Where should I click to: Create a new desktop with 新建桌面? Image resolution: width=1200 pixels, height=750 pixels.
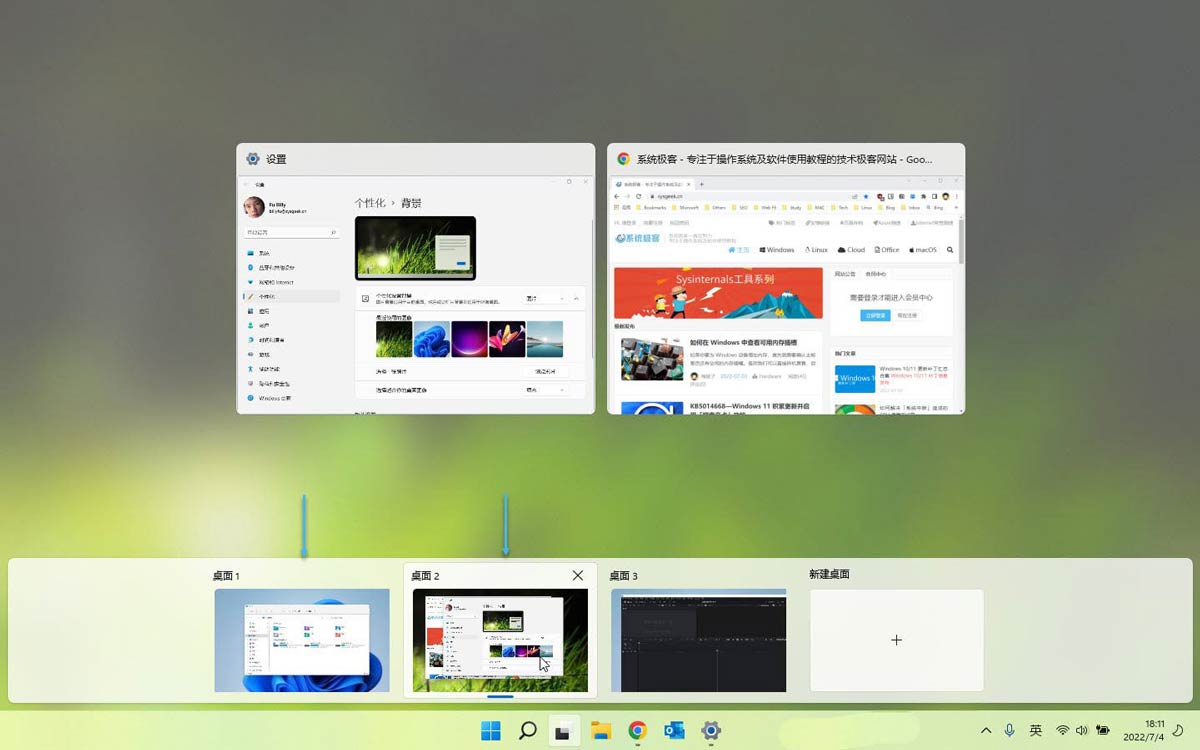tap(896, 640)
